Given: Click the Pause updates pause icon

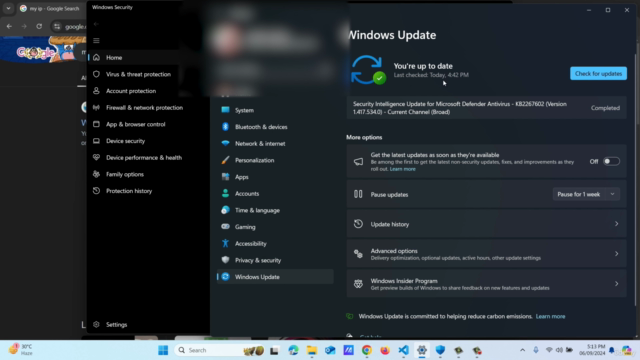Looking at the screenshot, I should (358, 194).
